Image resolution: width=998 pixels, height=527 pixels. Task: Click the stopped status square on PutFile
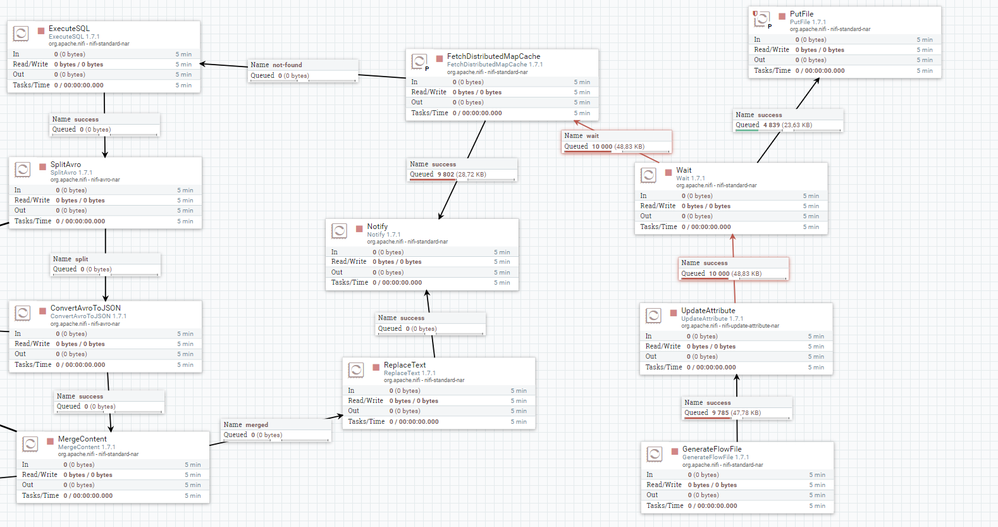782,16
